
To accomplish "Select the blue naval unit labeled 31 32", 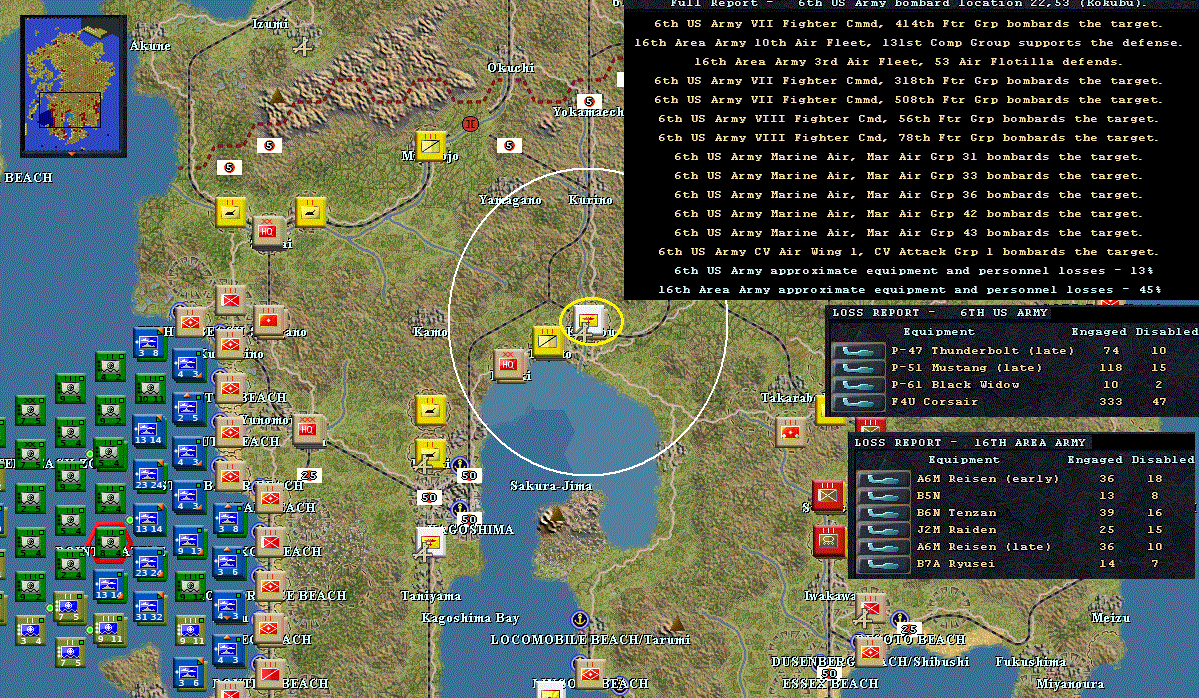I will coord(148,607).
